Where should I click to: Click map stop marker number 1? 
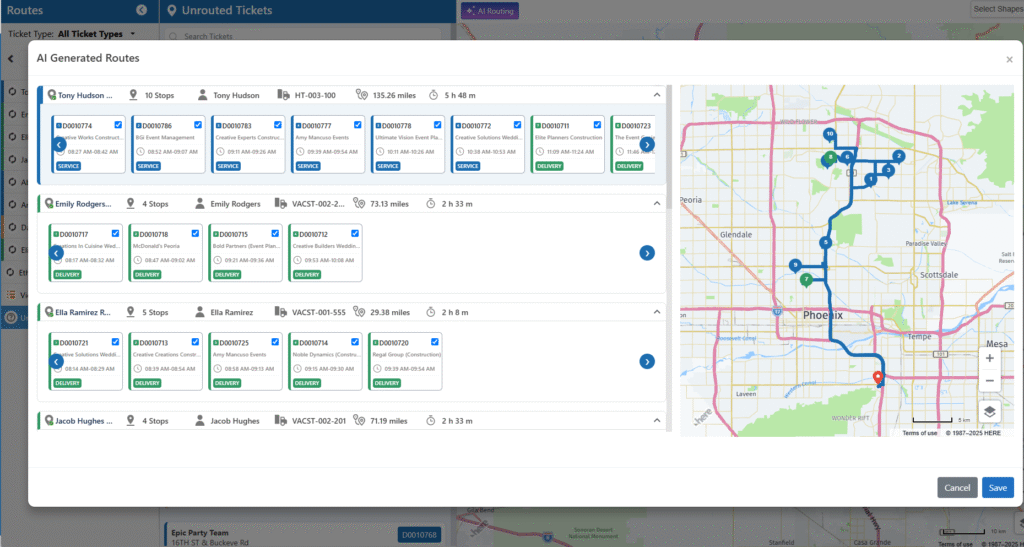(870, 180)
